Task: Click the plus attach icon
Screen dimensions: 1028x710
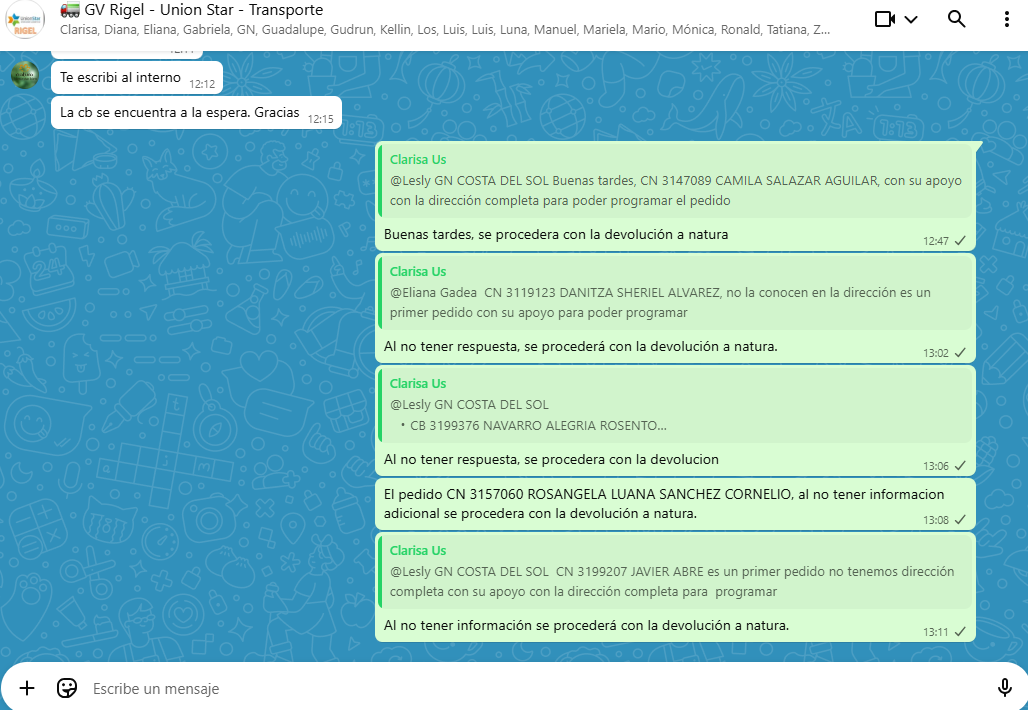Action: coord(27,688)
